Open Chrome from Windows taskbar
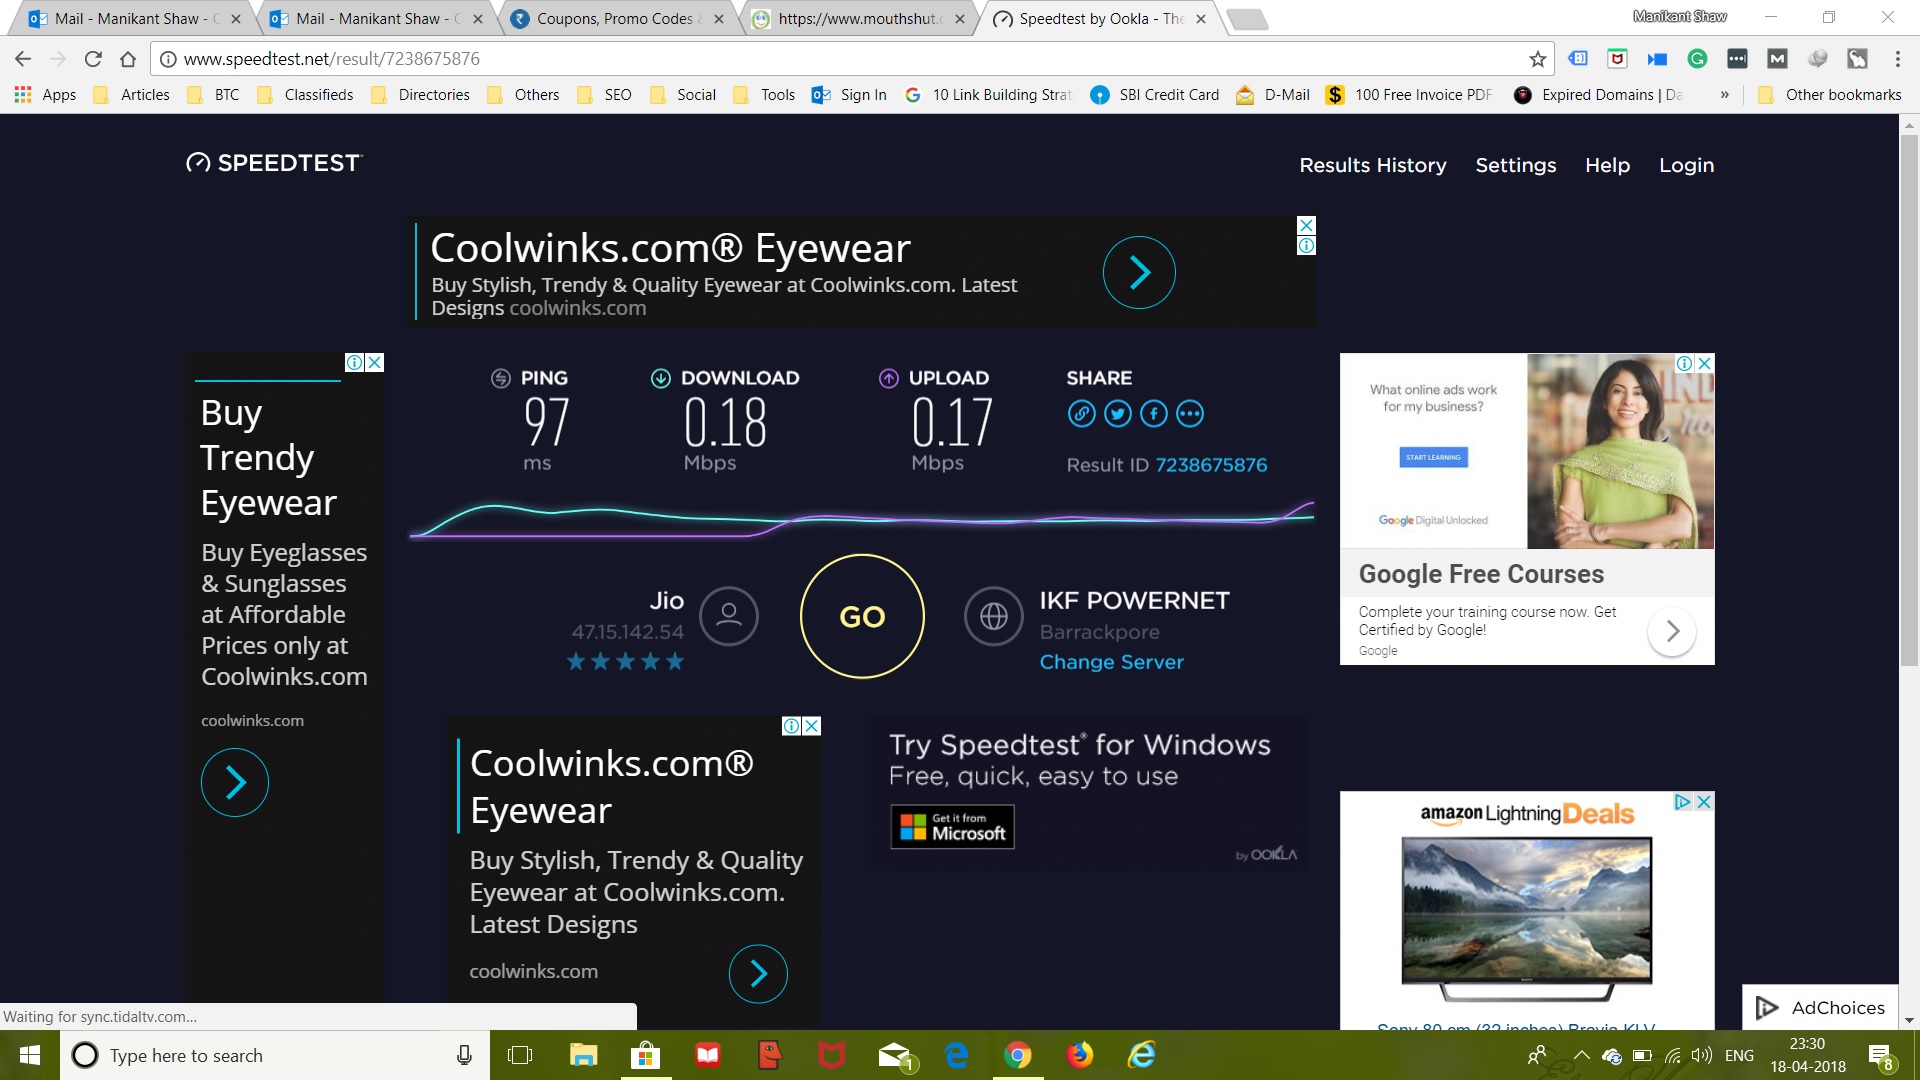The height and width of the screenshot is (1080, 1920). (1017, 1055)
